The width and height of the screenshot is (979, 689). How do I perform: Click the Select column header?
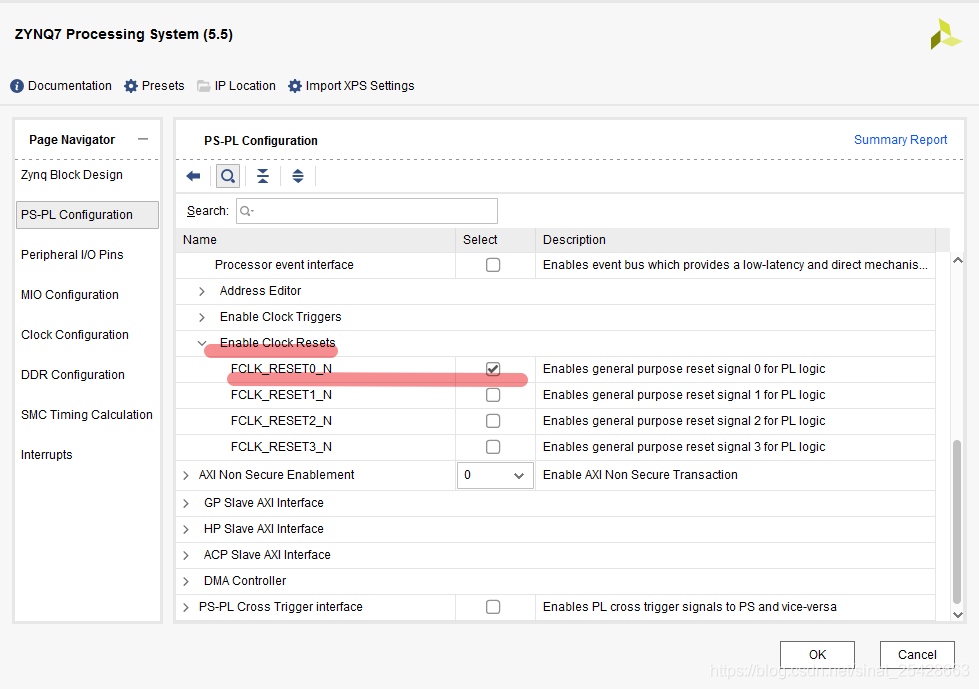coord(495,240)
